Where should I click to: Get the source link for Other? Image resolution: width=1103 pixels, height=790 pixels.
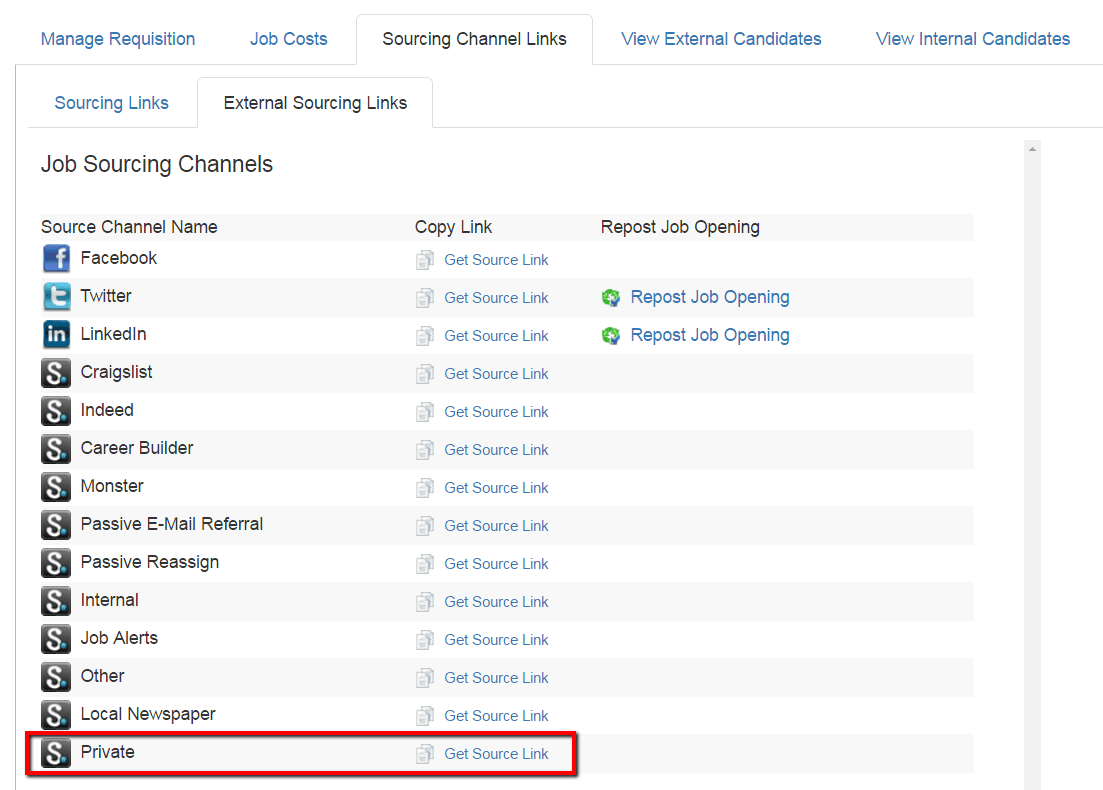pyautogui.click(x=496, y=678)
